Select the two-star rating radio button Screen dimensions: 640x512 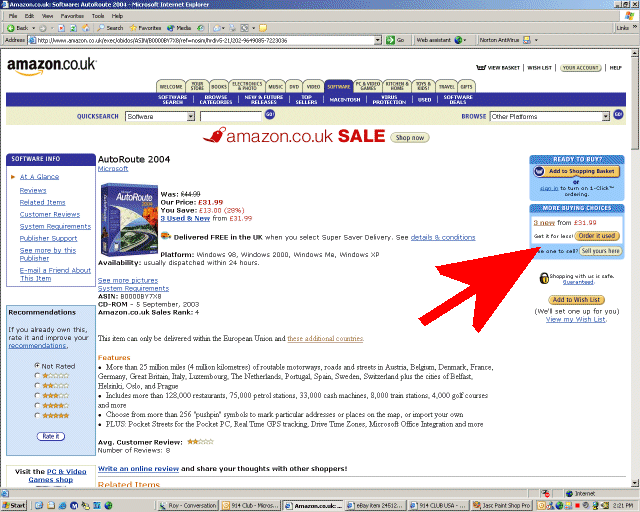37,385
